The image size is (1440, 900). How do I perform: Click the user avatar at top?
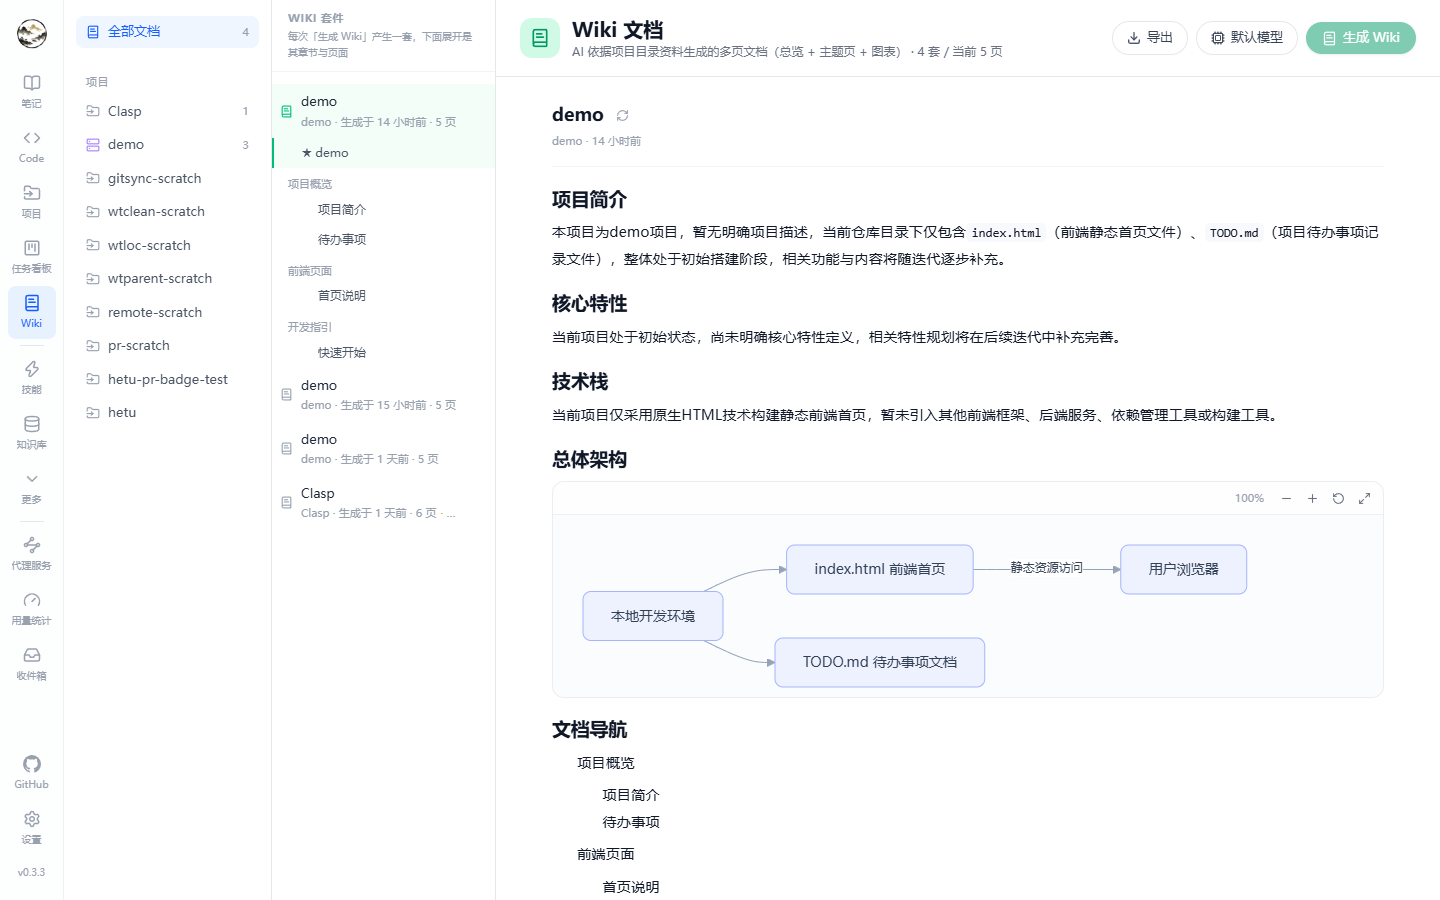point(32,33)
